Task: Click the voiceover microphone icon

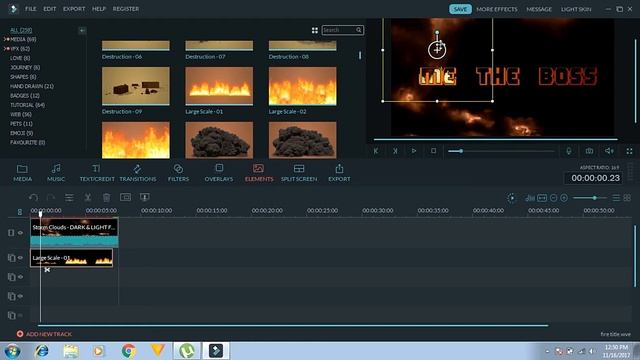Action: 569,151
